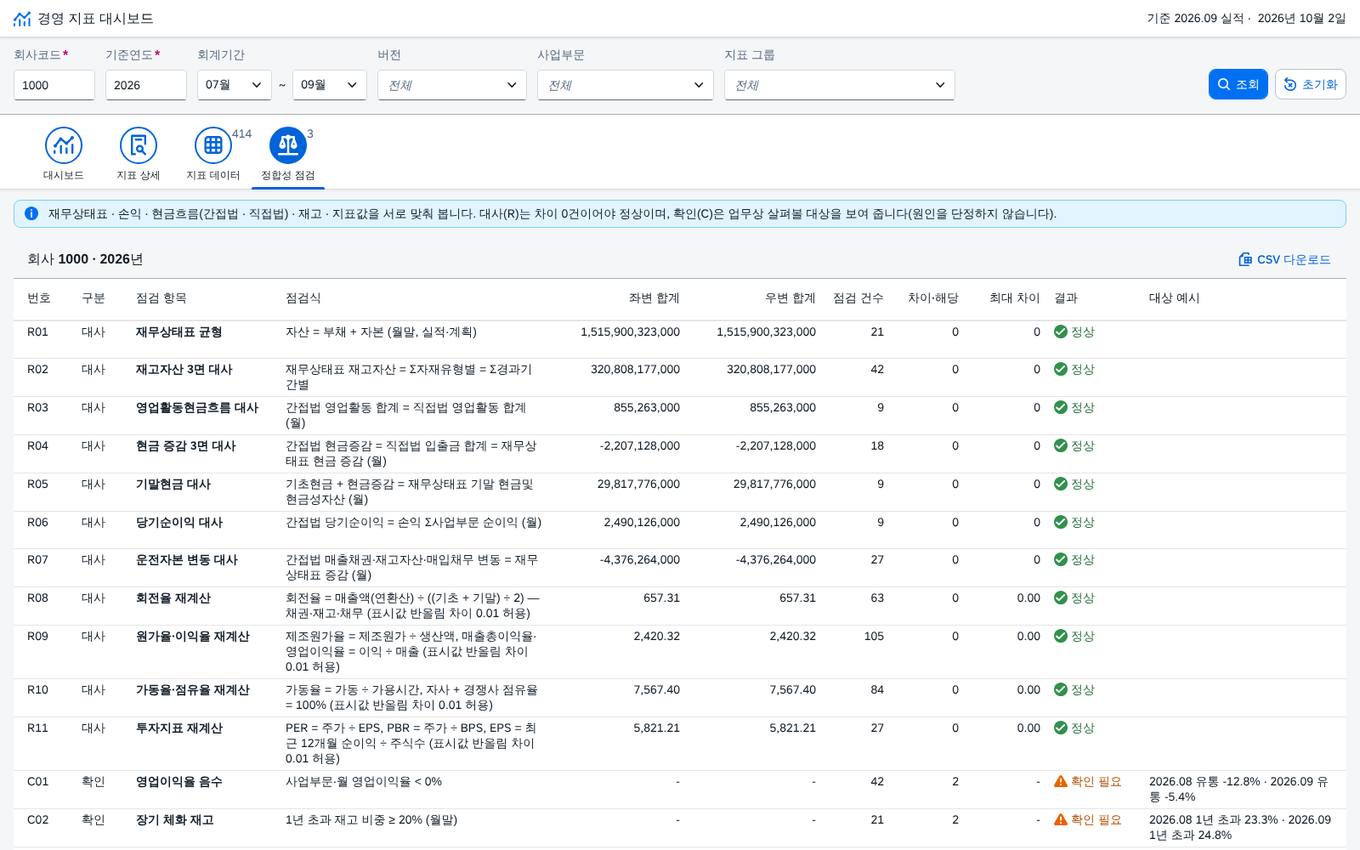1360x850 pixels.
Task: Click the 점검 항목 column header
Action: (161, 298)
